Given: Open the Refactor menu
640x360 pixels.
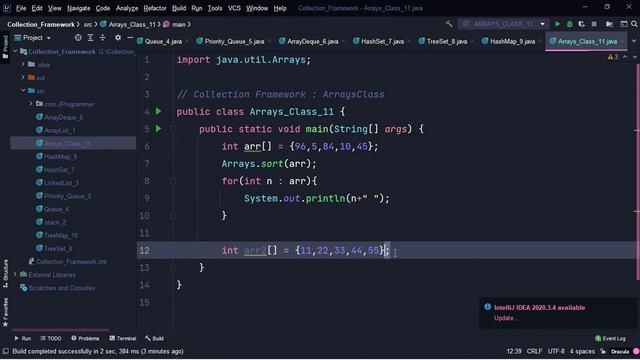Looking at the screenshot, I should pyautogui.click(x=155, y=8).
